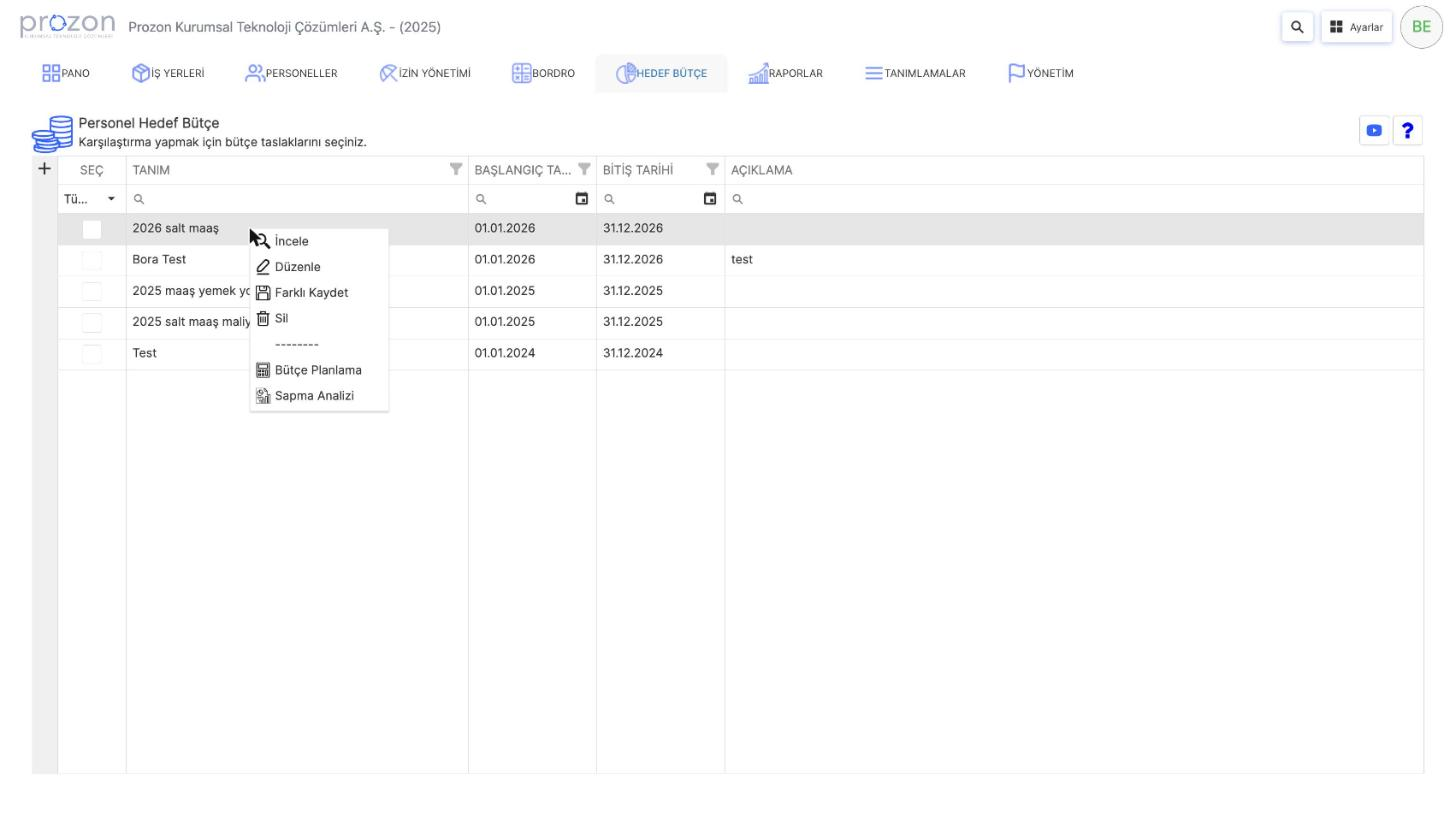
Task: Open the Ayarlar settings button
Action: point(1356,27)
